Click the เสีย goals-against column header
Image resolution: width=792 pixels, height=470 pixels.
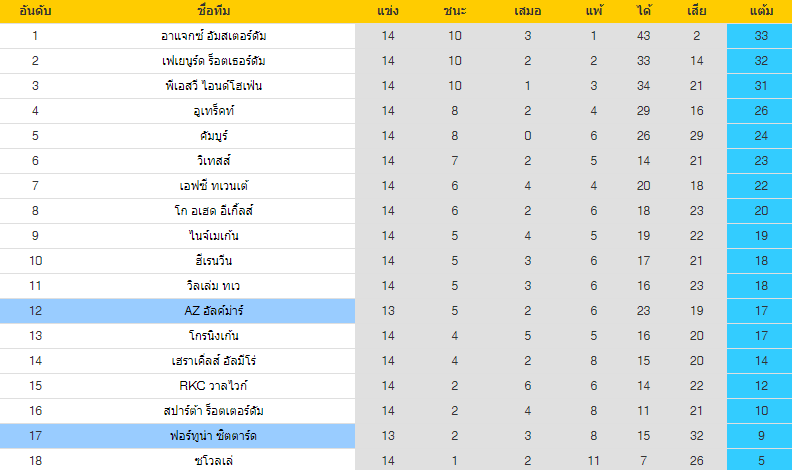tap(696, 11)
